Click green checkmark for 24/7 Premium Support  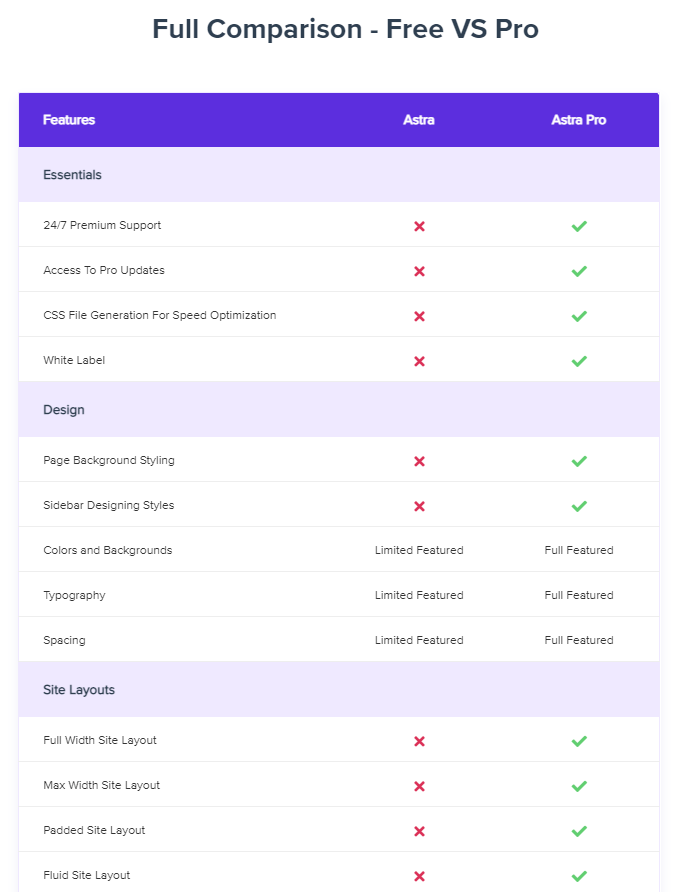[579, 226]
